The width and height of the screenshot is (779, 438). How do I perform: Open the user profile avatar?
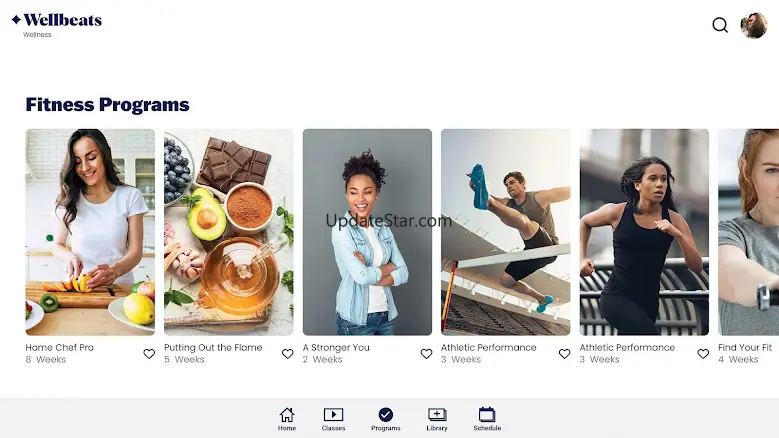(754, 25)
